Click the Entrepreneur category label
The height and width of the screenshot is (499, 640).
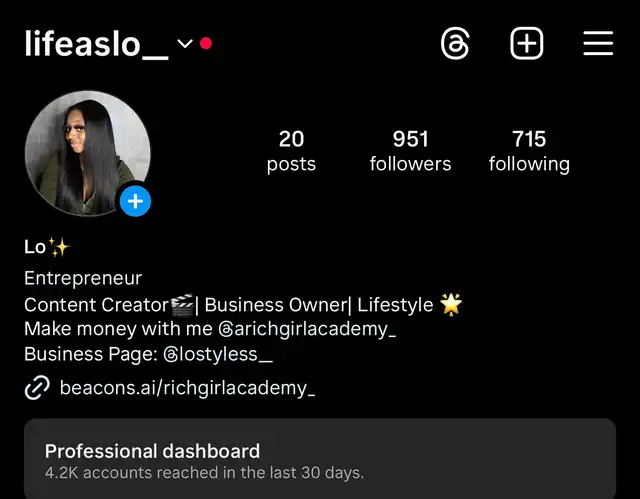[x=83, y=278]
